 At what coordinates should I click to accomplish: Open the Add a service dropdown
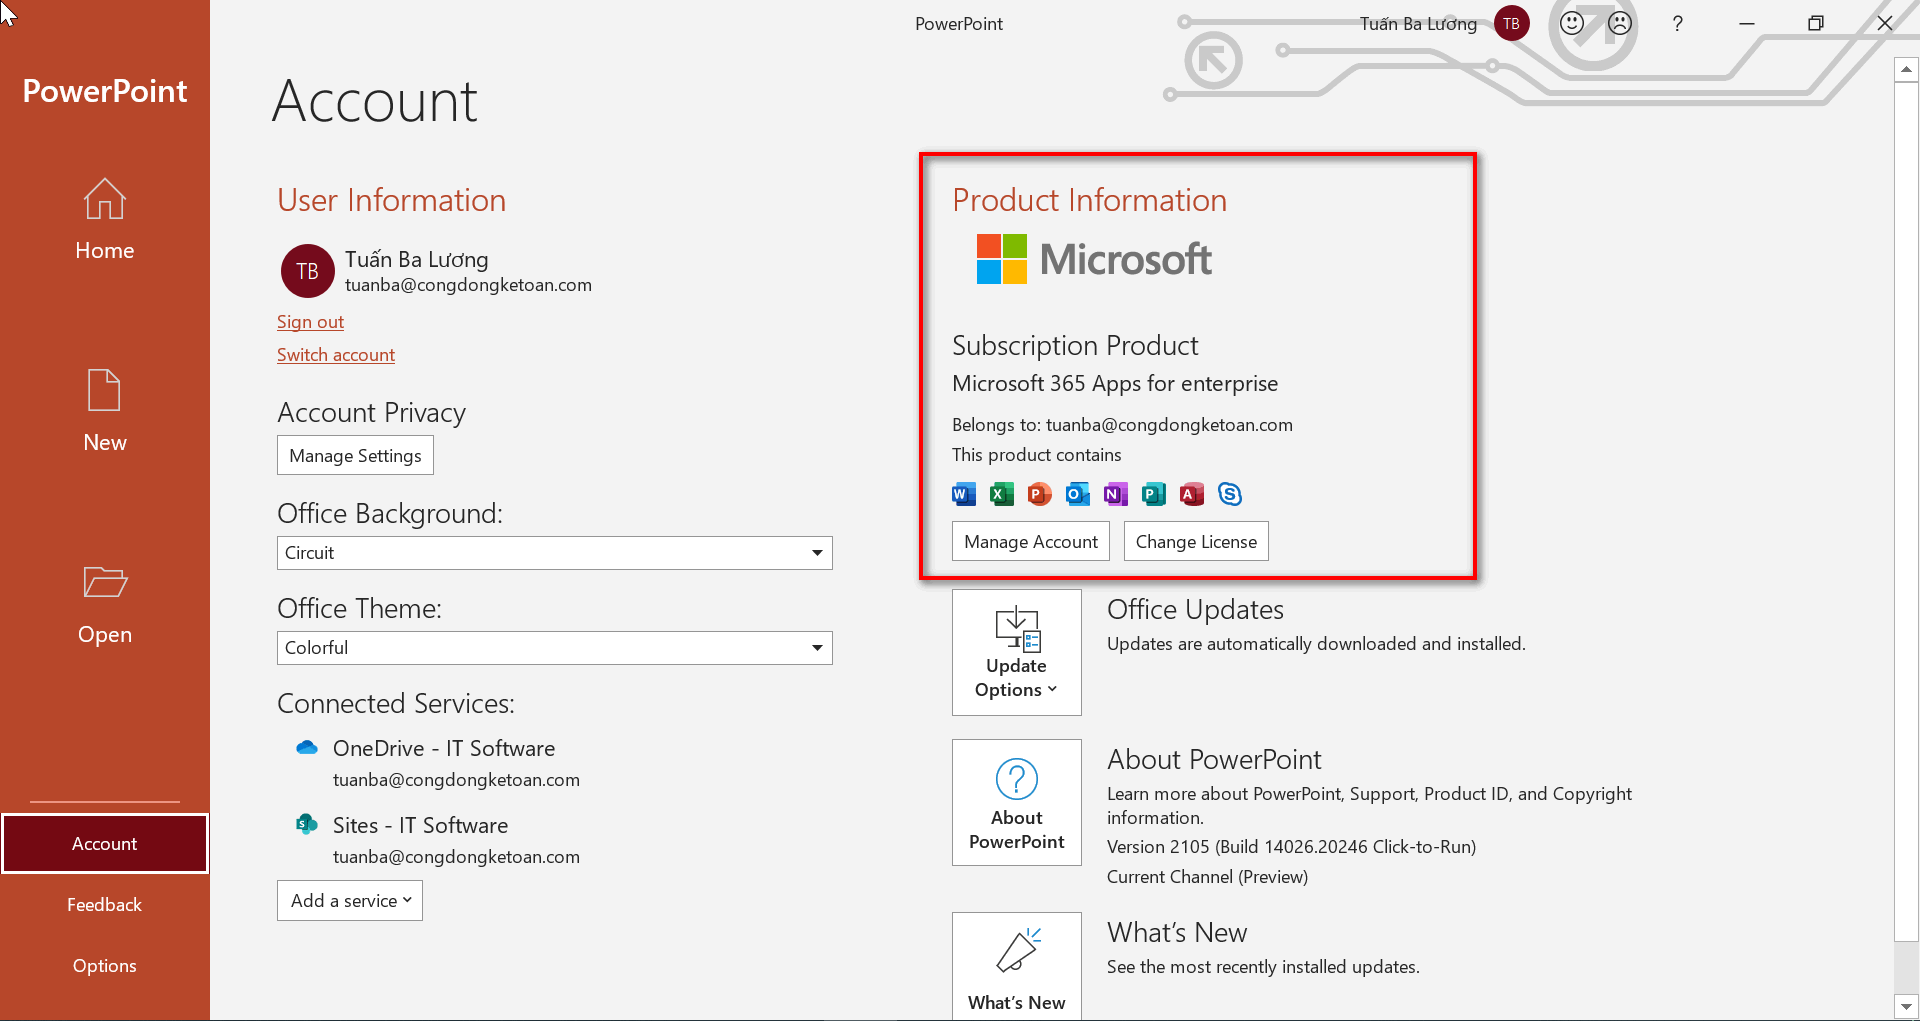click(350, 900)
